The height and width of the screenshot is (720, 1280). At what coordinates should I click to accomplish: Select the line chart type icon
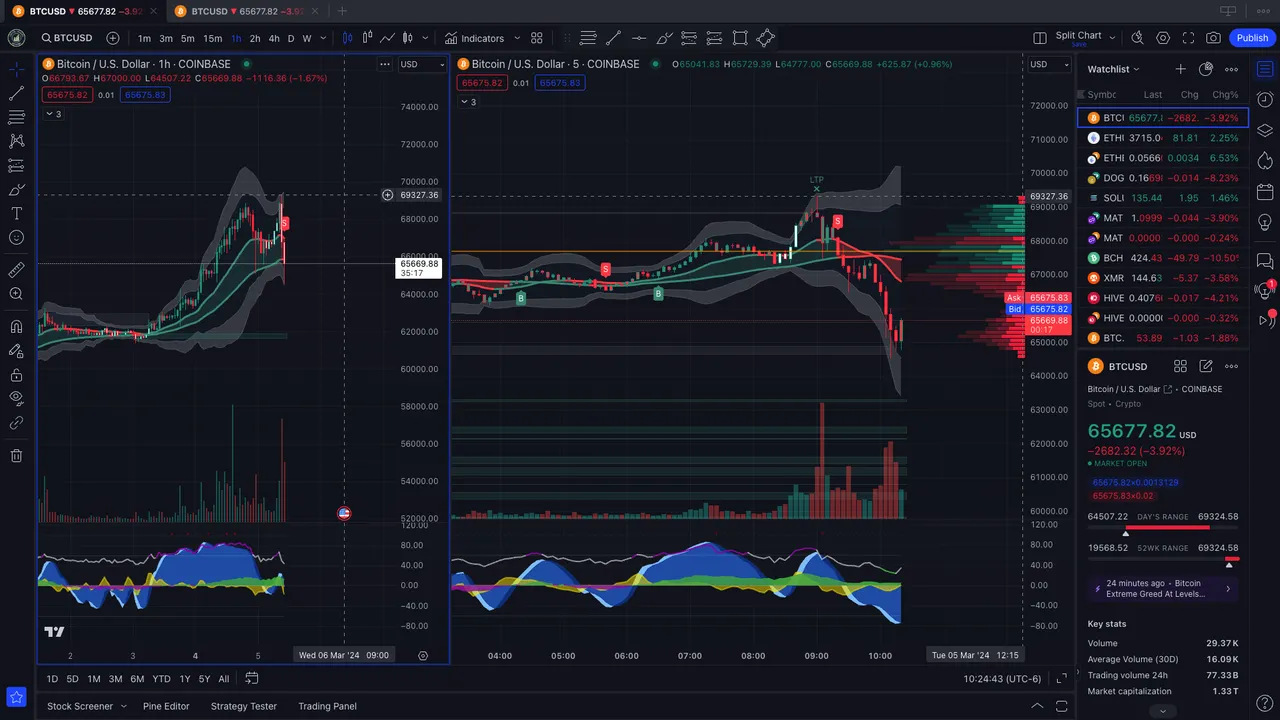coord(387,38)
